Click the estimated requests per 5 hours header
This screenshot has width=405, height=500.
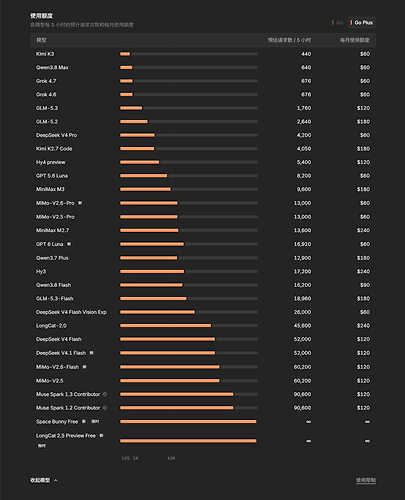pyautogui.click(x=289, y=40)
